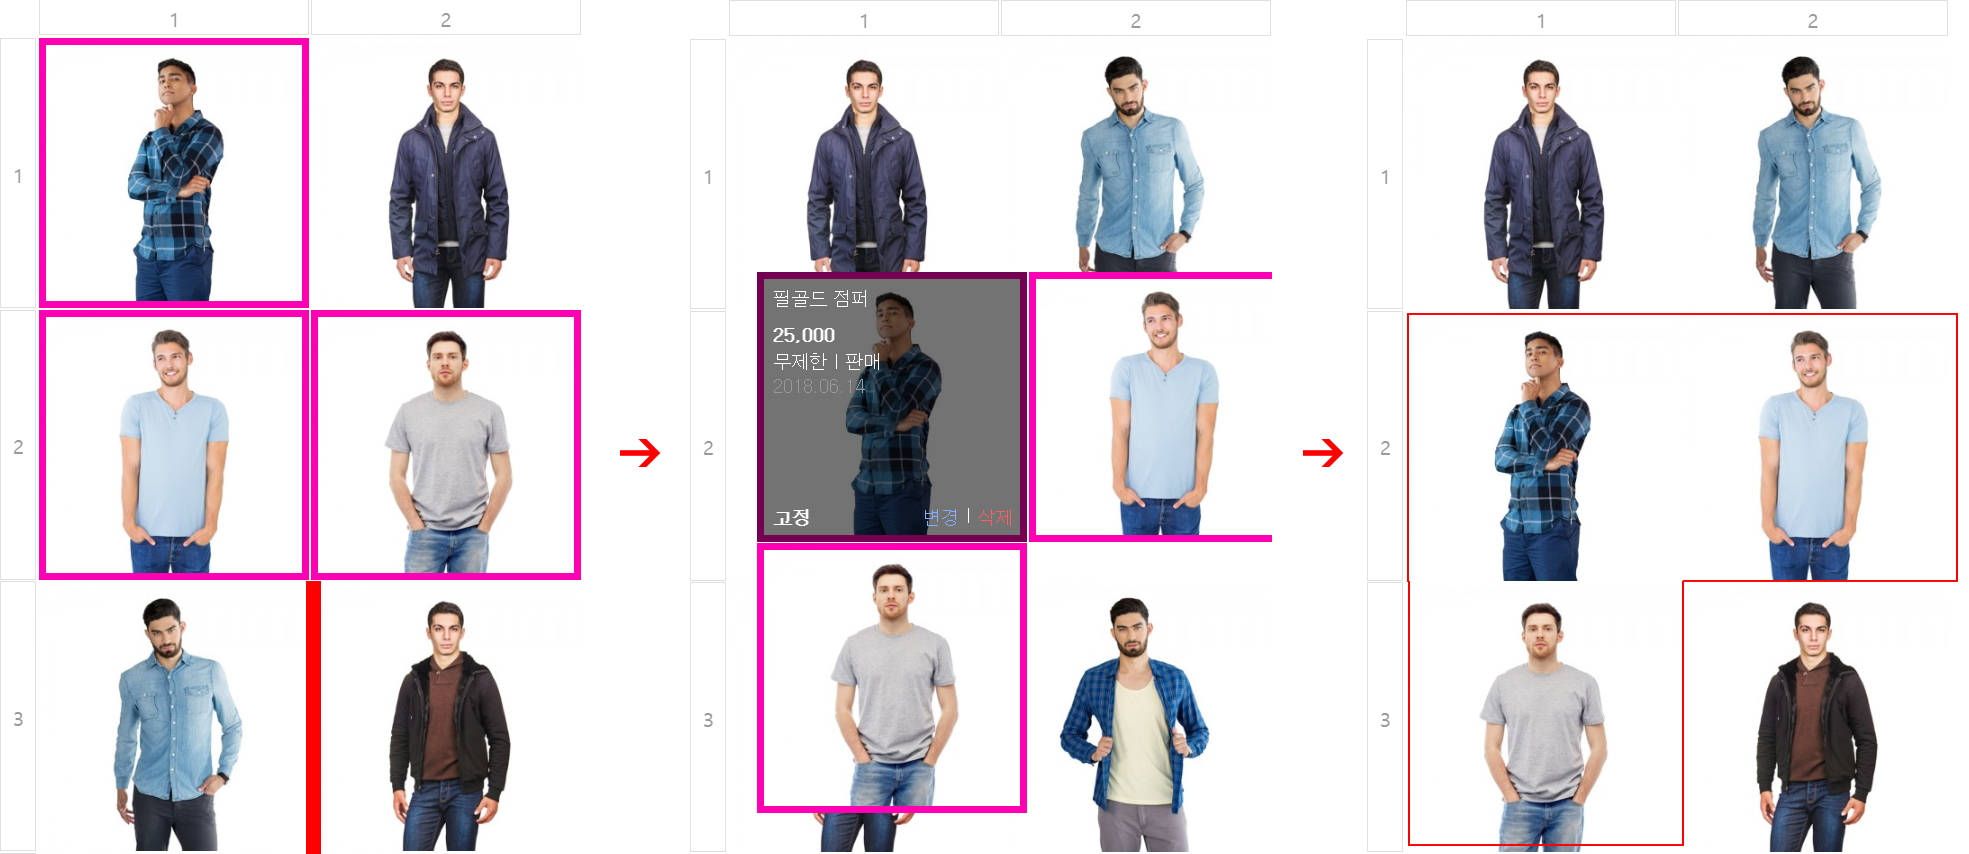Image resolution: width=1969 pixels, height=854 pixels.
Task: Click the 필골드 점퍼 product title in overlay
Action: (820, 298)
